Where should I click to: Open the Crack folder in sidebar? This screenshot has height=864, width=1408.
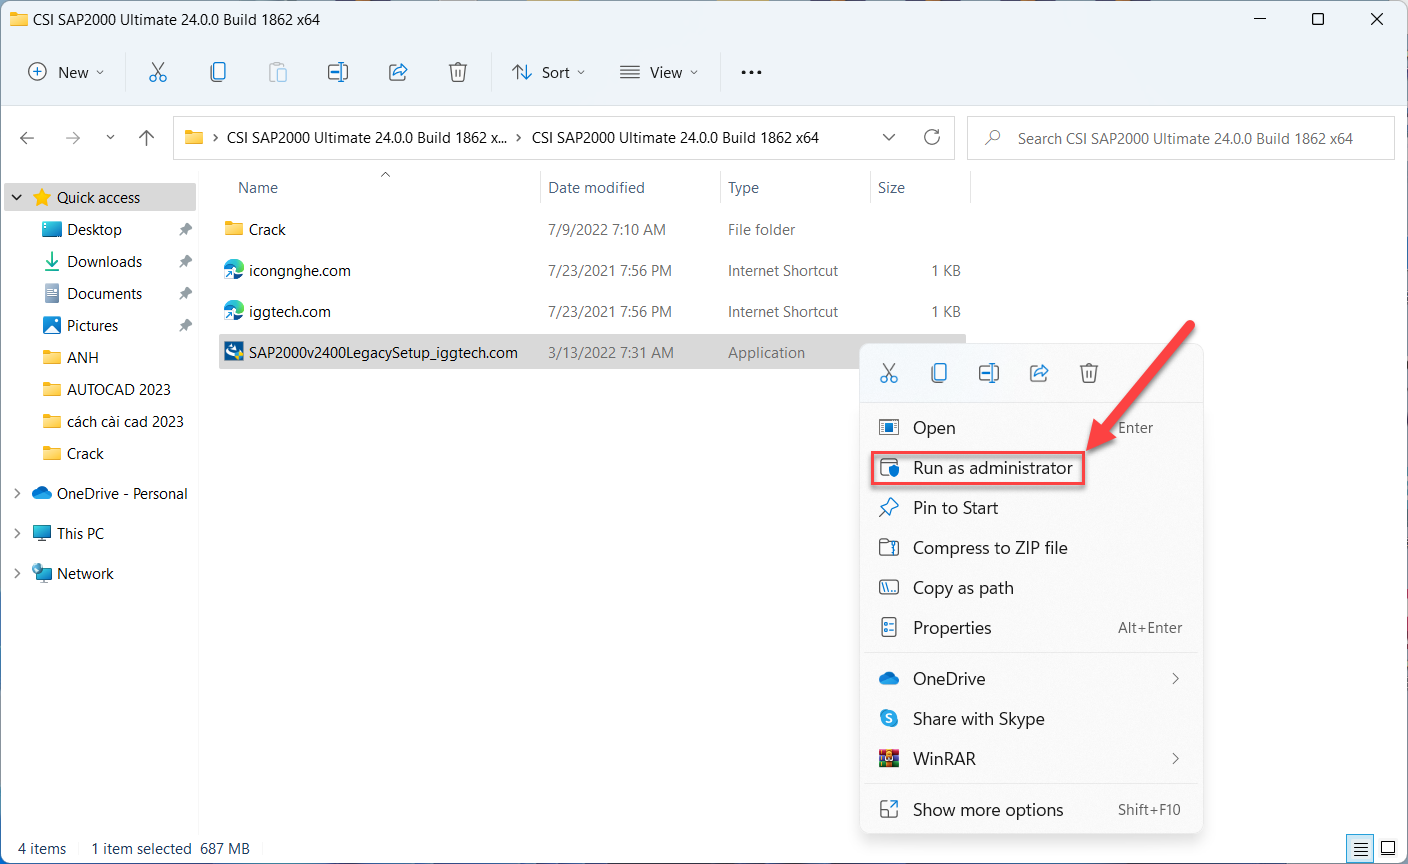(85, 454)
